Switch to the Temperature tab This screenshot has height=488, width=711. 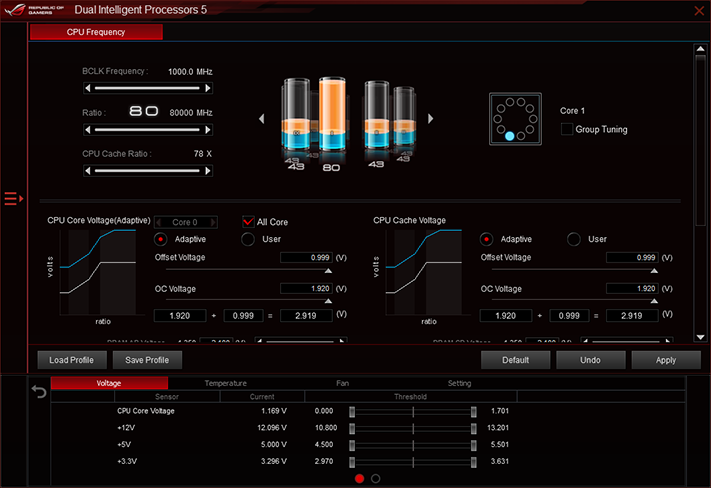(x=226, y=383)
